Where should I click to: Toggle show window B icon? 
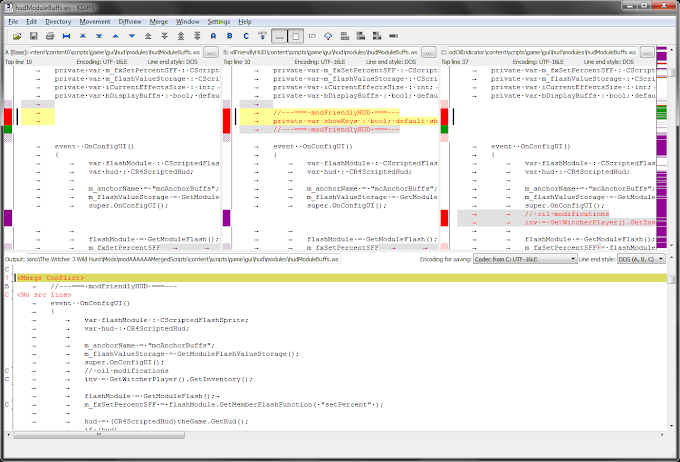(x=361, y=36)
